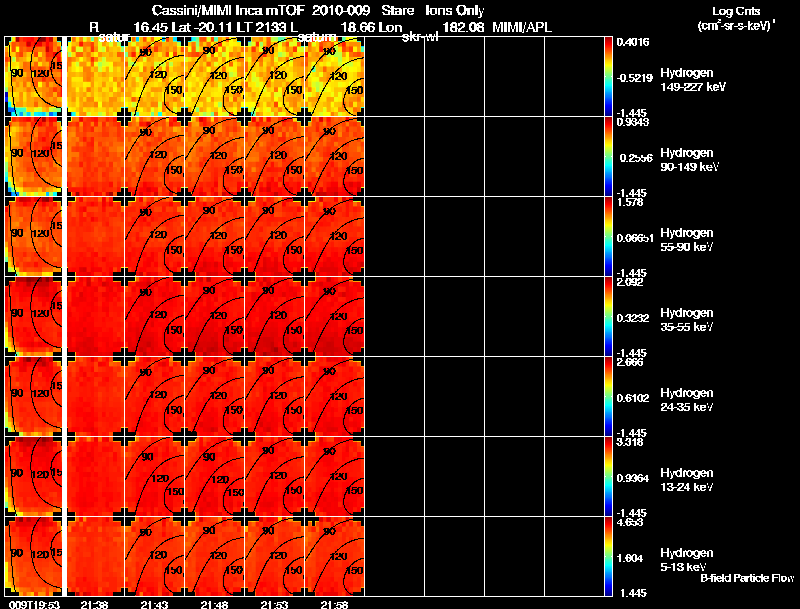Viewport: 800px width, 609px height.
Task: Choose the 90-149 keV image at 21:53
Action: tap(274, 157)
